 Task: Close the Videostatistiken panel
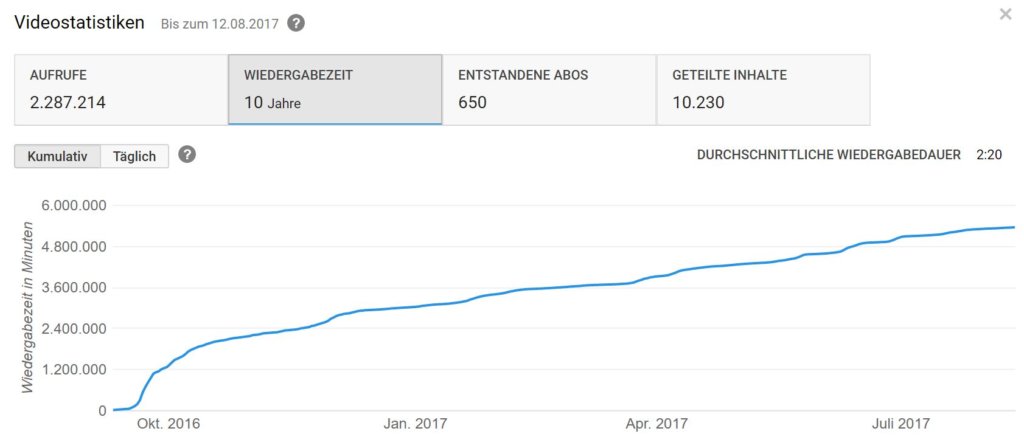pyautogui.click(x=1005, y=14)
